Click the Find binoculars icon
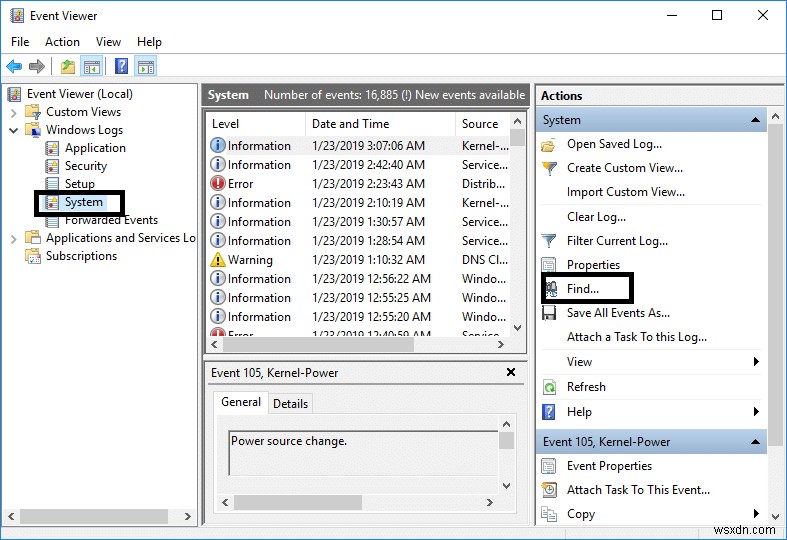 (551, 290)
